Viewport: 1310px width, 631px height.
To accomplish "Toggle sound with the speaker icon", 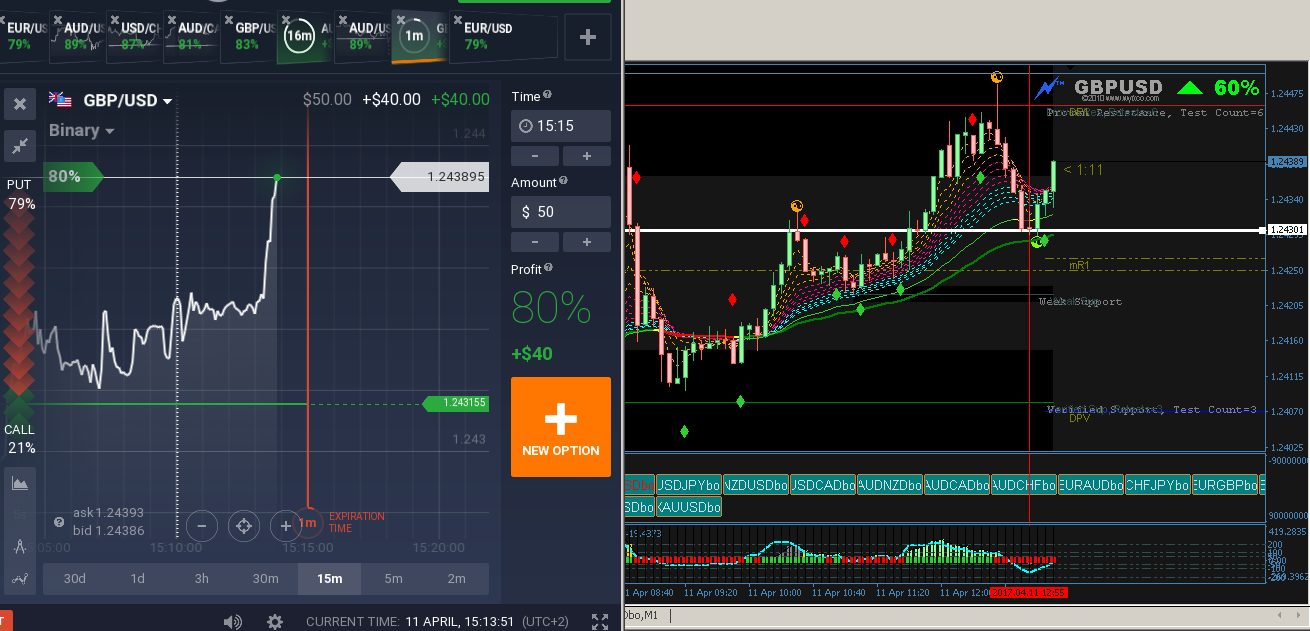I will tap(233, 622).
